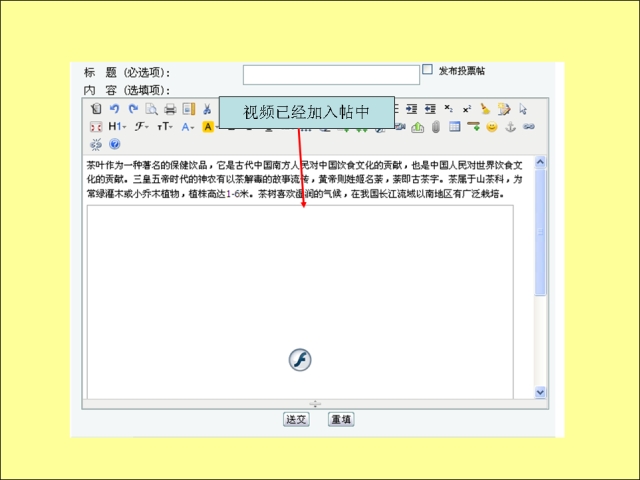Viewport: 640px width, 480px height.
Task: Click the subscript x₂ icon
Action: click(449, 109)
